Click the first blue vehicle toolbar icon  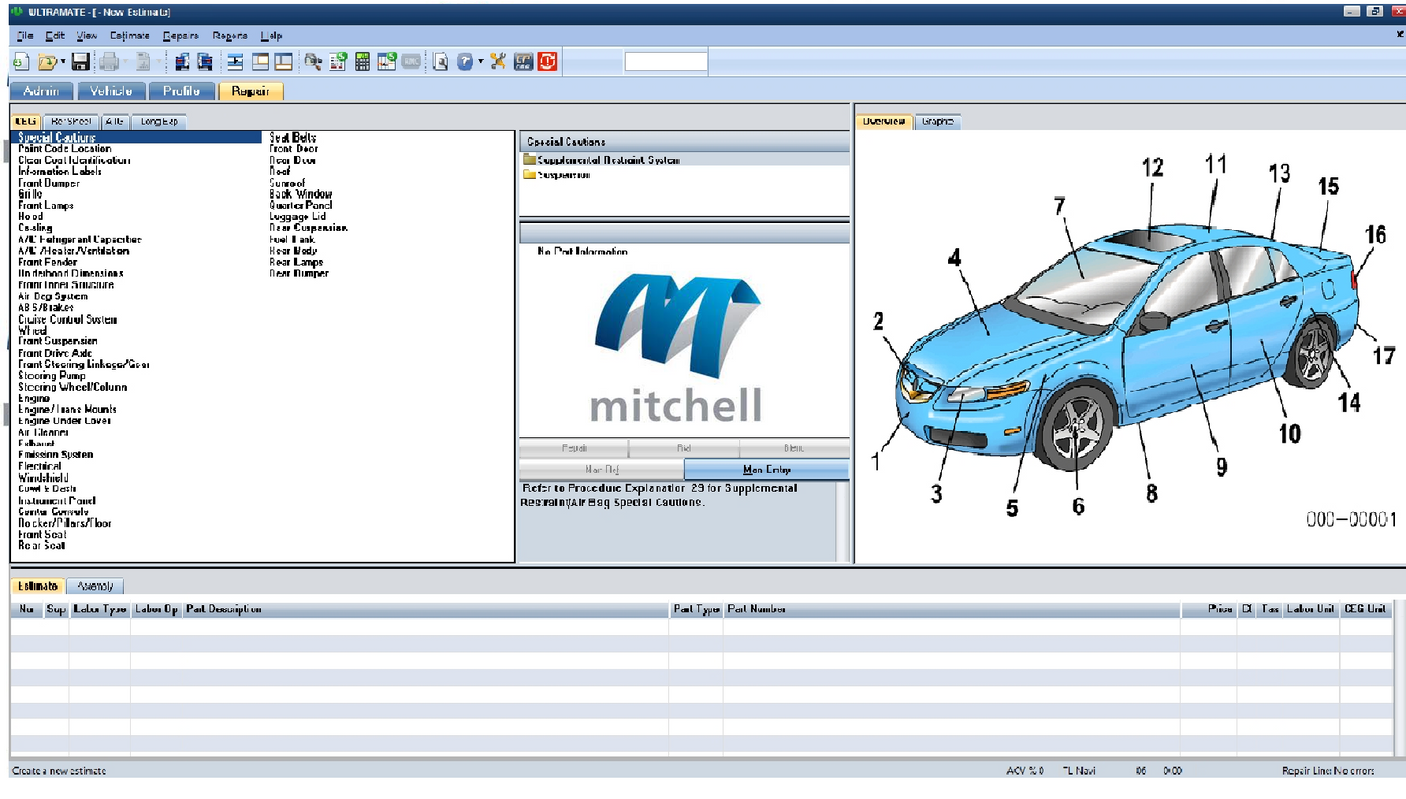pos(181,61)
